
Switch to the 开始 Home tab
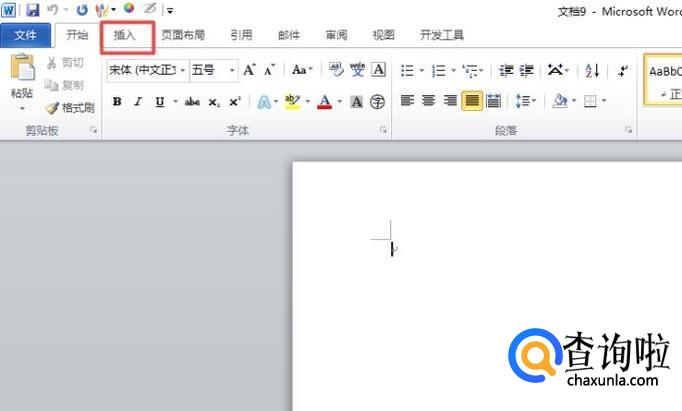[77, 35]
